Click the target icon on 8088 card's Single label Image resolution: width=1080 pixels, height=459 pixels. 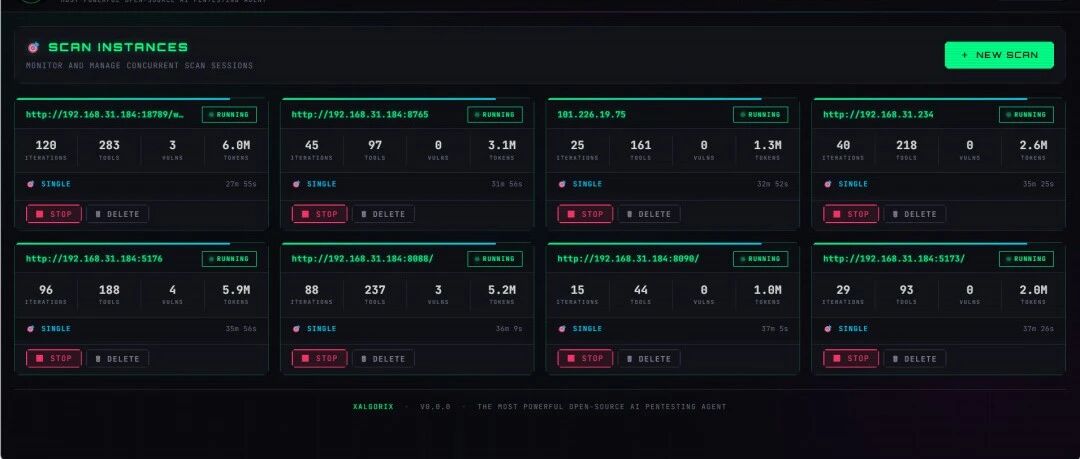click(x=296, y=329)
